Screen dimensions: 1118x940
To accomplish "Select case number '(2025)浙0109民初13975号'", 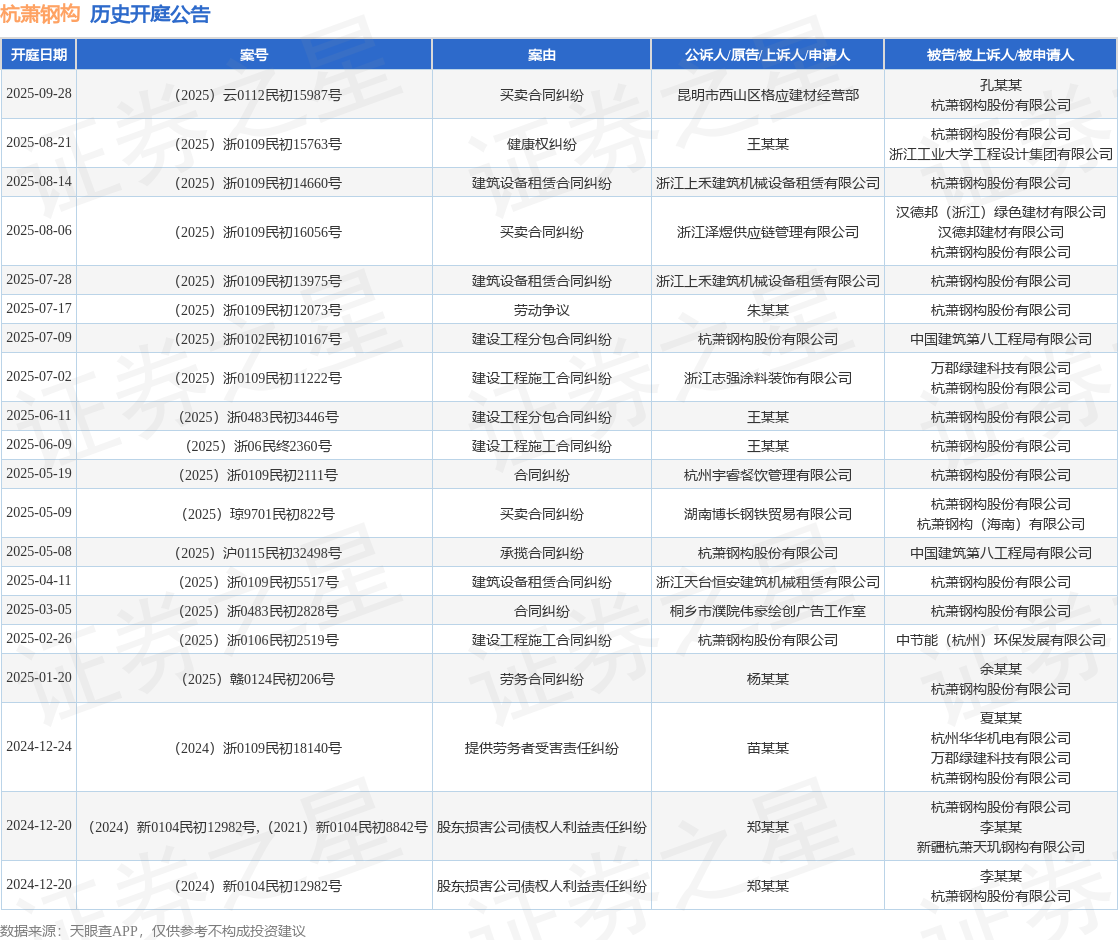I will [257, 281].
